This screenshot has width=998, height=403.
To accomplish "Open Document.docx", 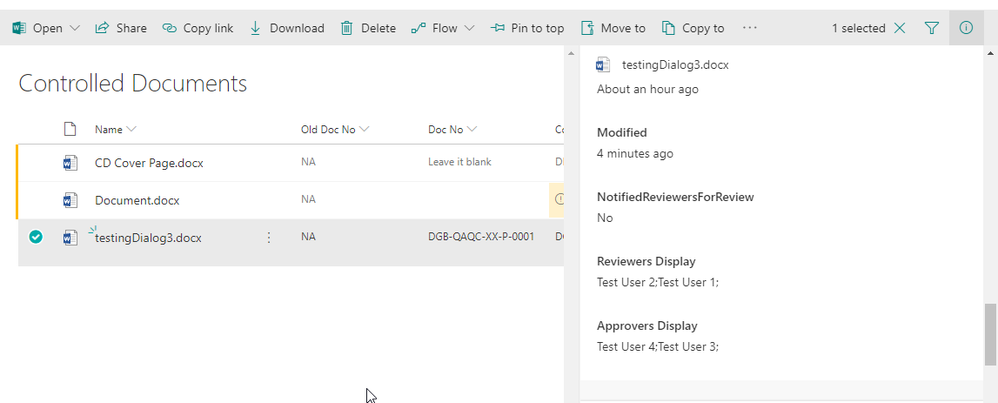I will 137,201.
